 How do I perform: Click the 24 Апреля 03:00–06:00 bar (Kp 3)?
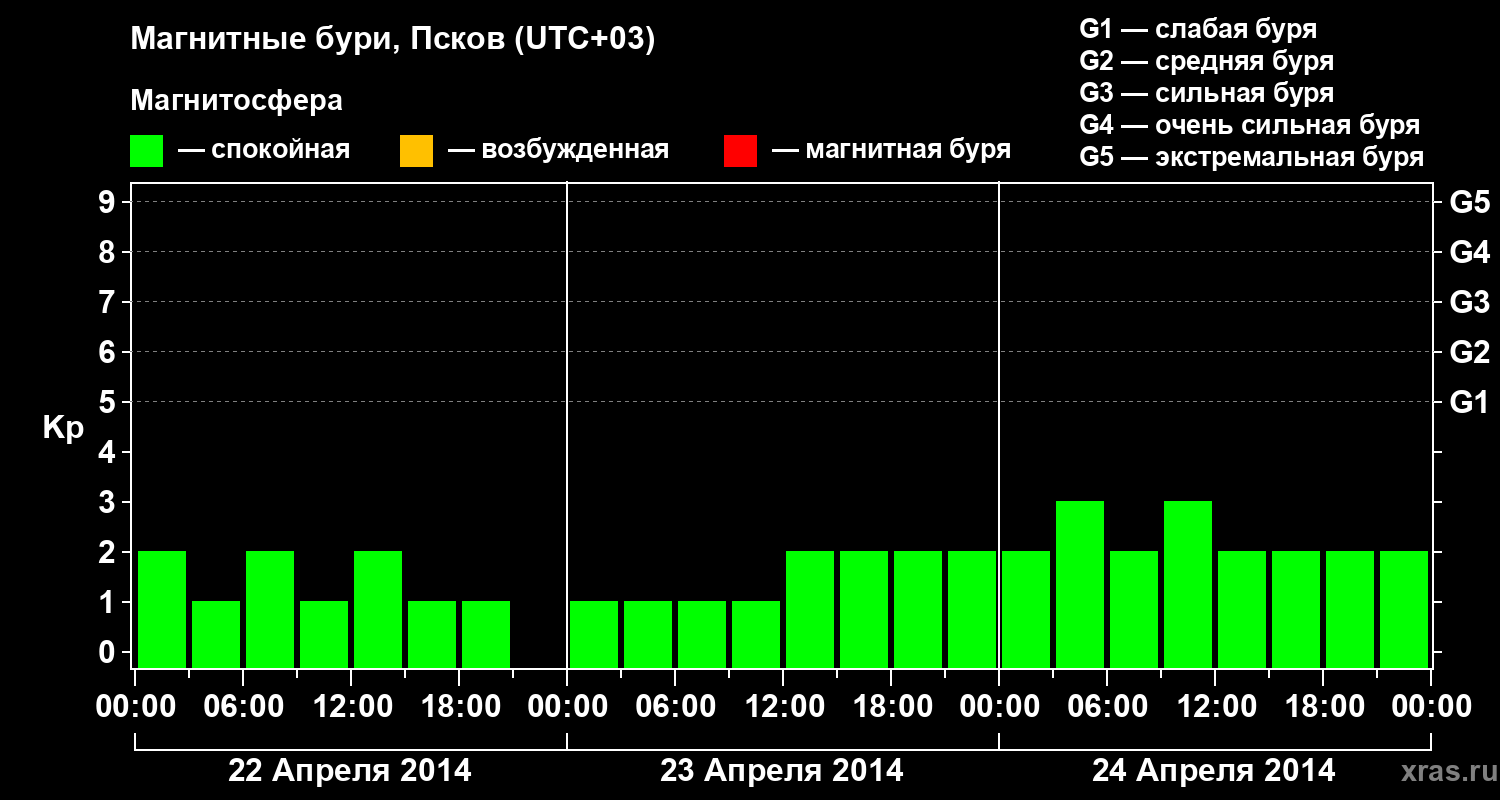(x=1080, y=584)
